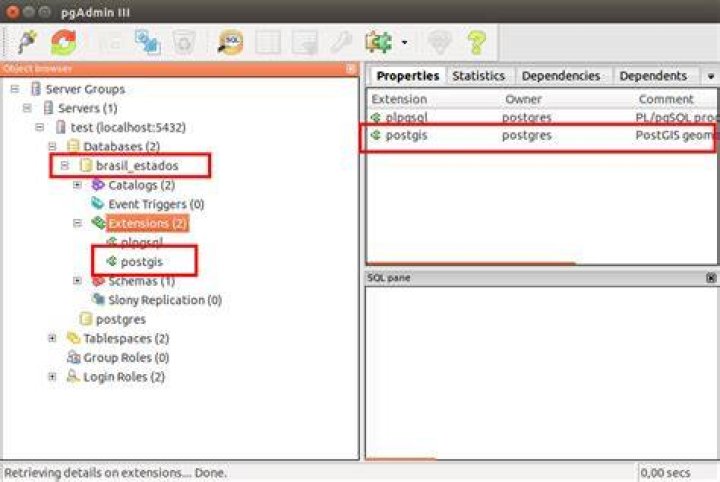Close the Object browser panel

pos(351,69)
